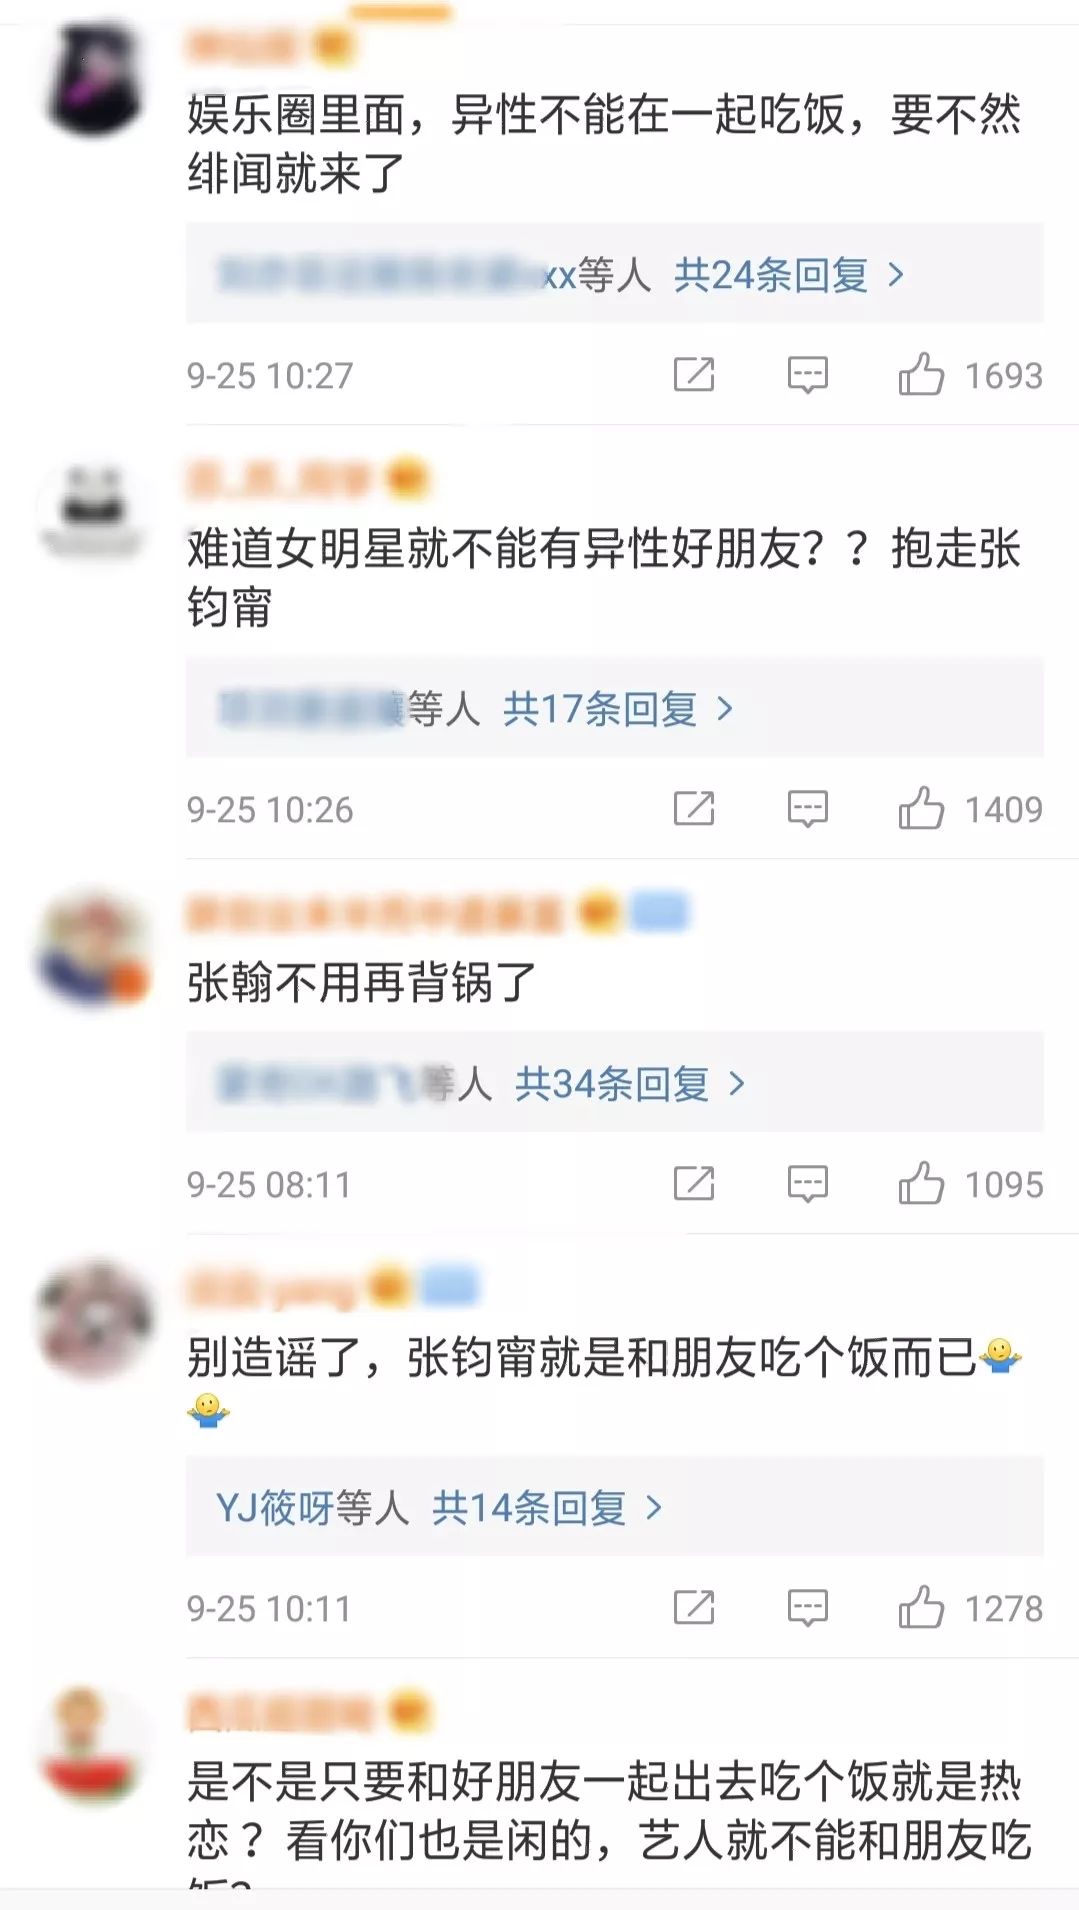This screenshot has width=1079, height=1910.
Task: Open watermelon avatar of last commenter
Action: (x=91, y=1746)
